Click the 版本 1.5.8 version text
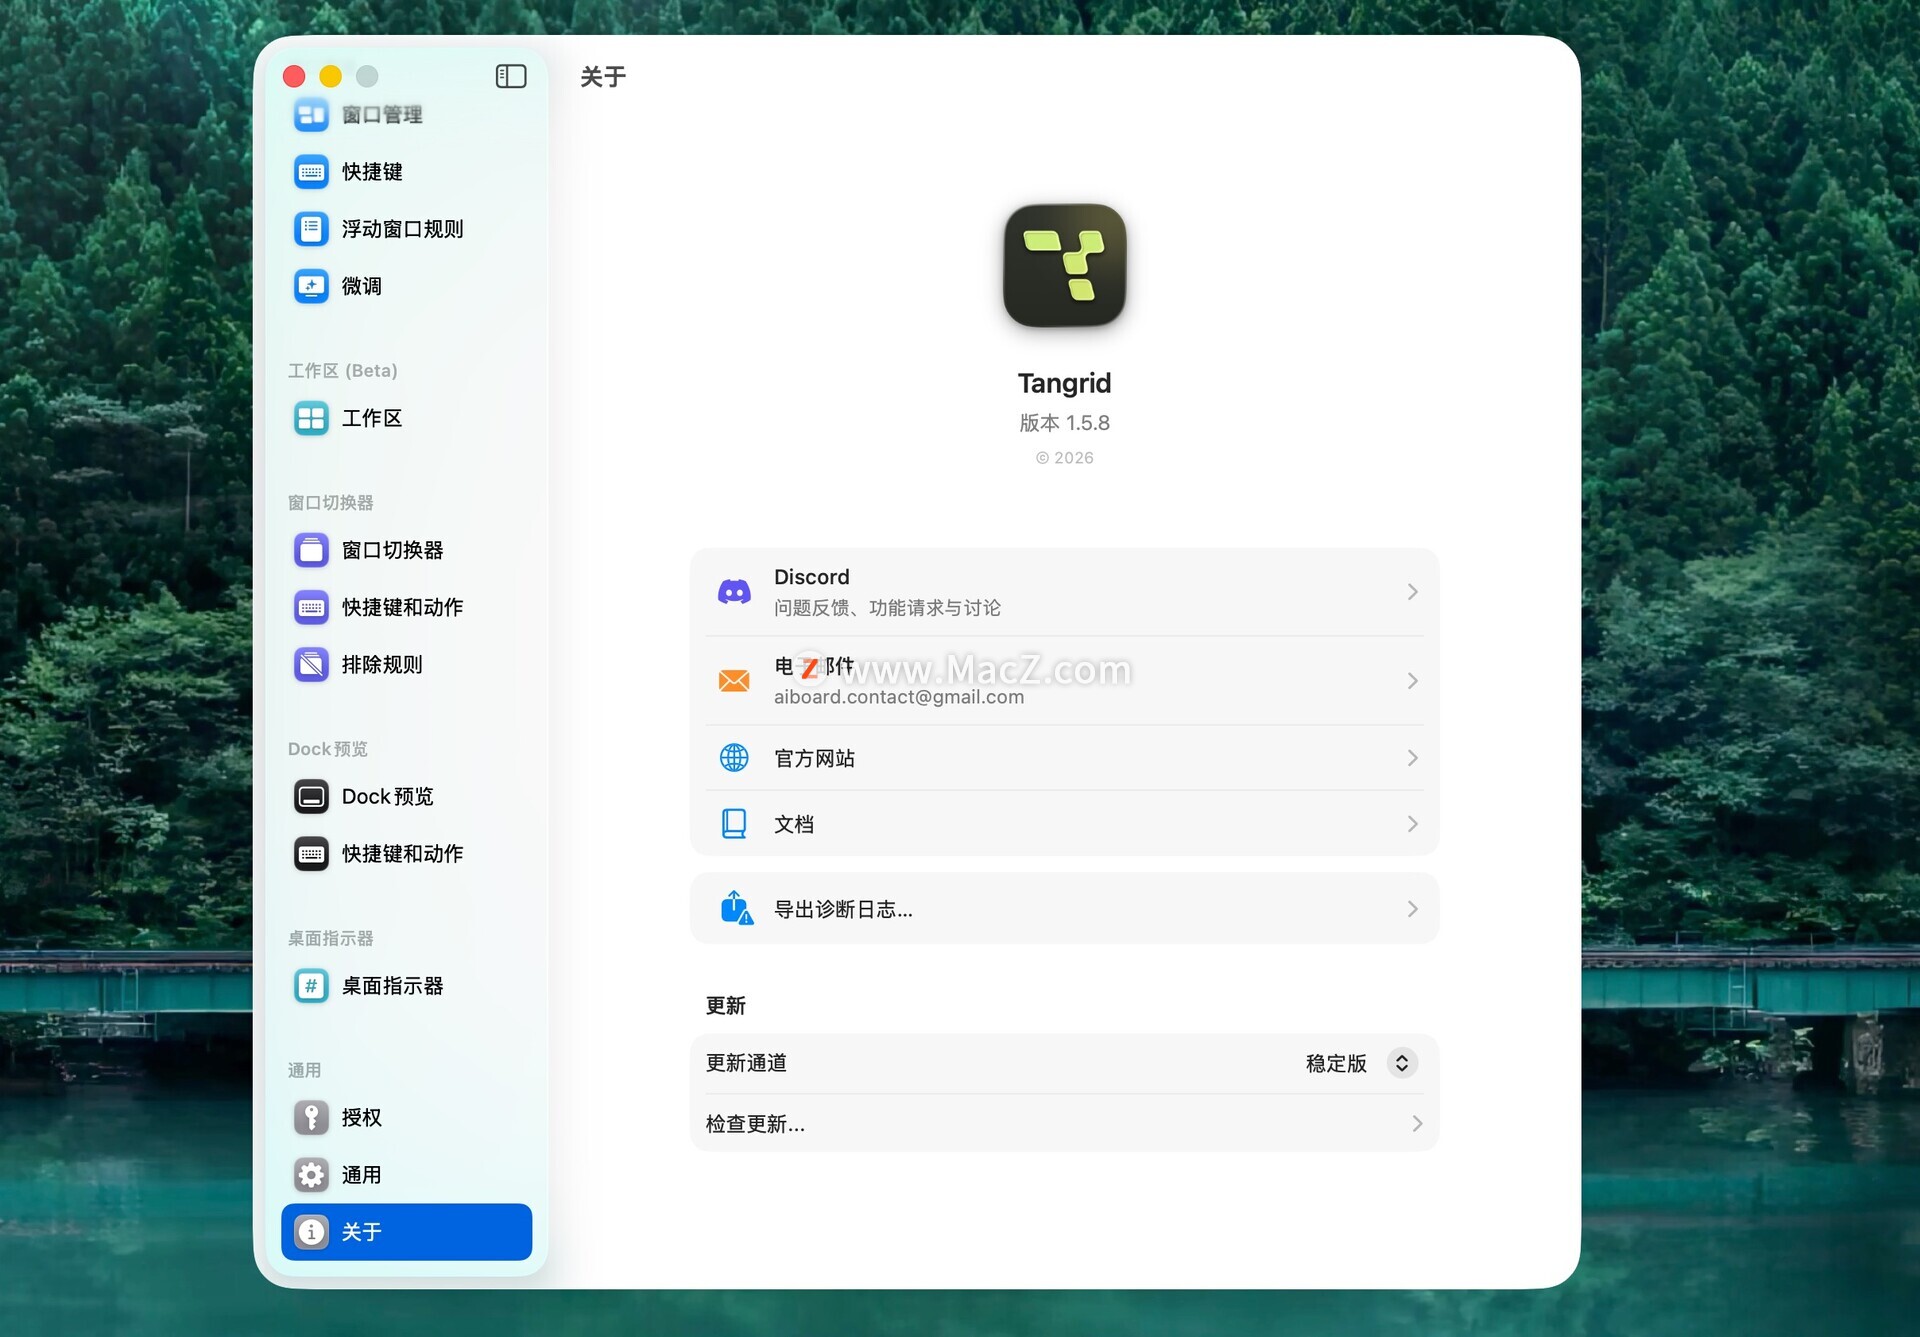1920x1337 pixels. [1065, 423]
